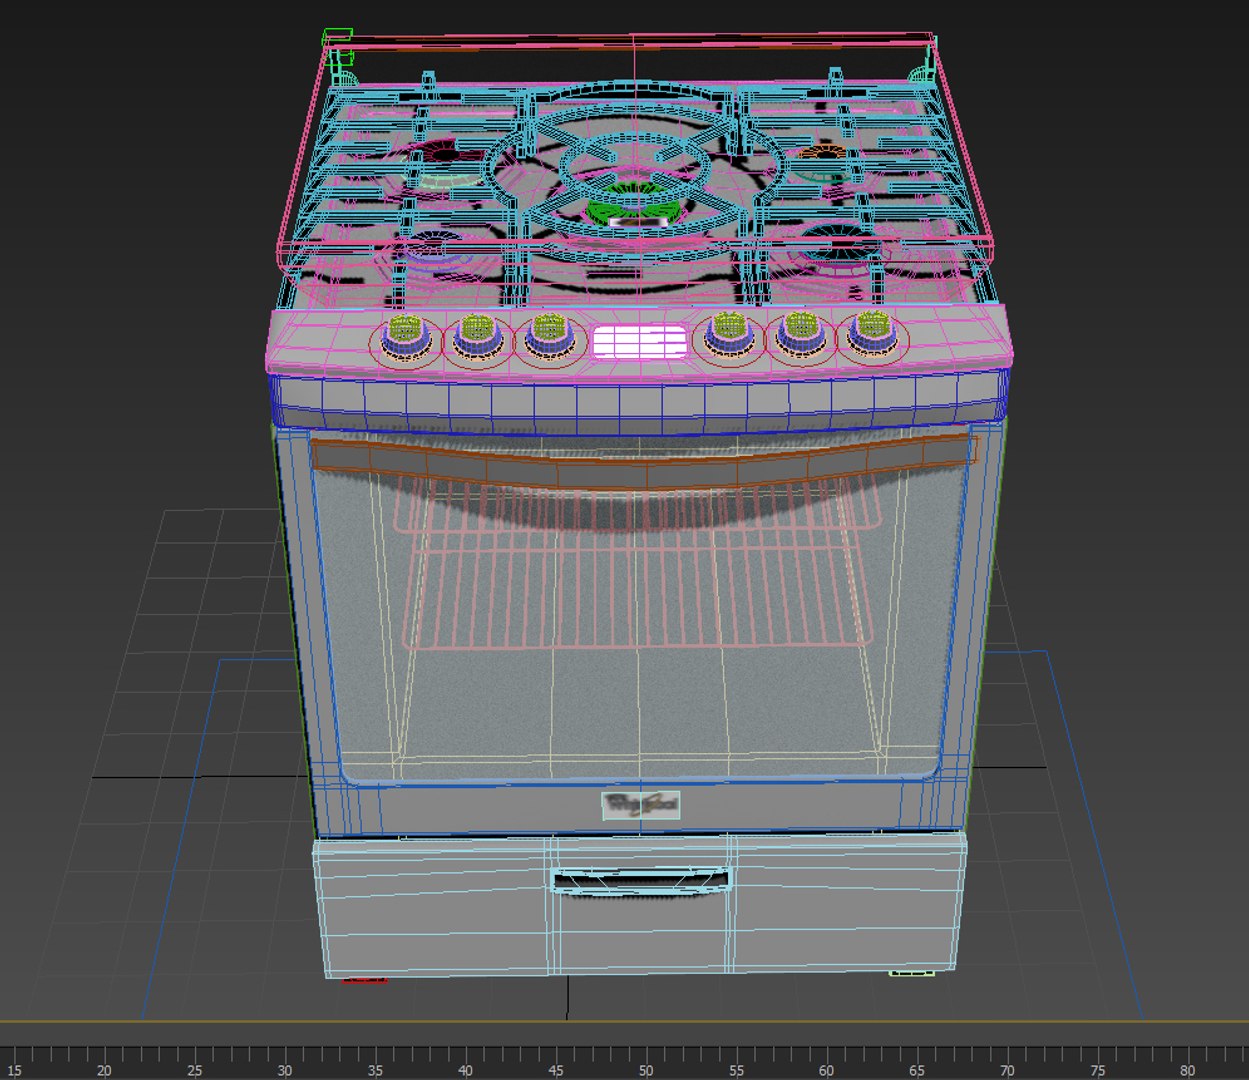Jump to frame 60 on the timeline
This screenshot has width=1249, height=1080.
coord(826,1070)
